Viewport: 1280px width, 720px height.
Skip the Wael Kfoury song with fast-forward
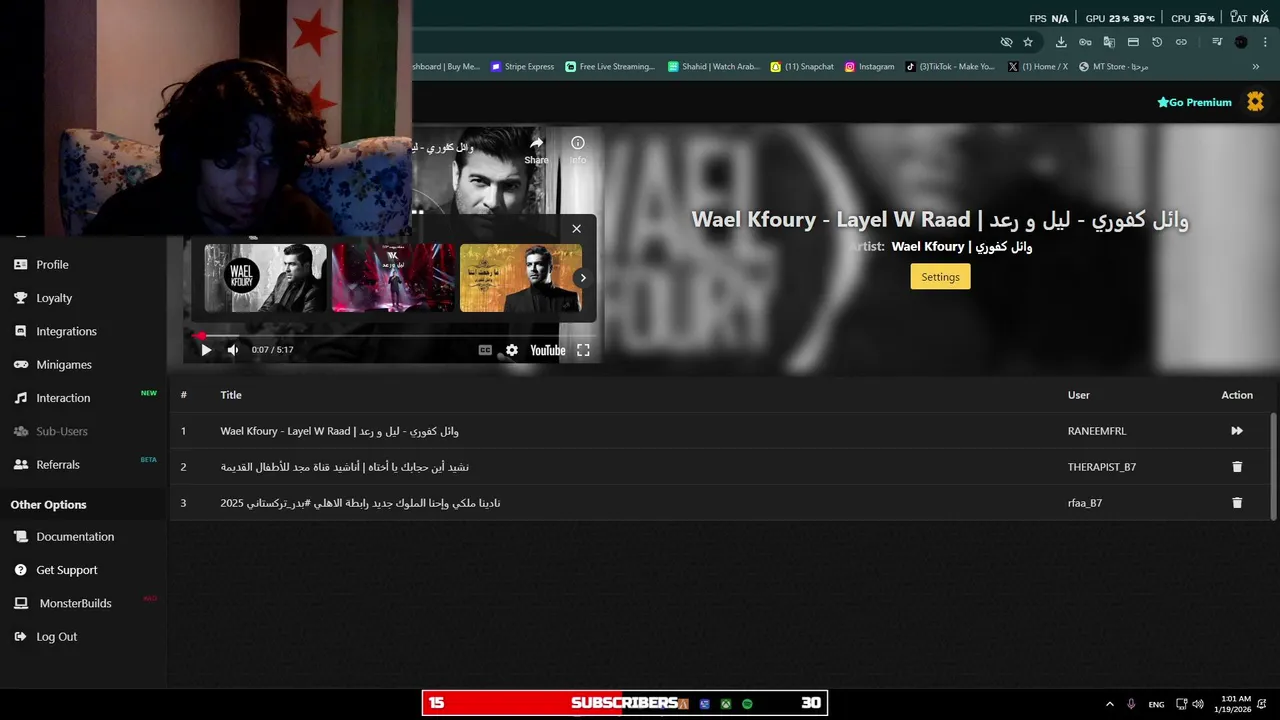1237,431
